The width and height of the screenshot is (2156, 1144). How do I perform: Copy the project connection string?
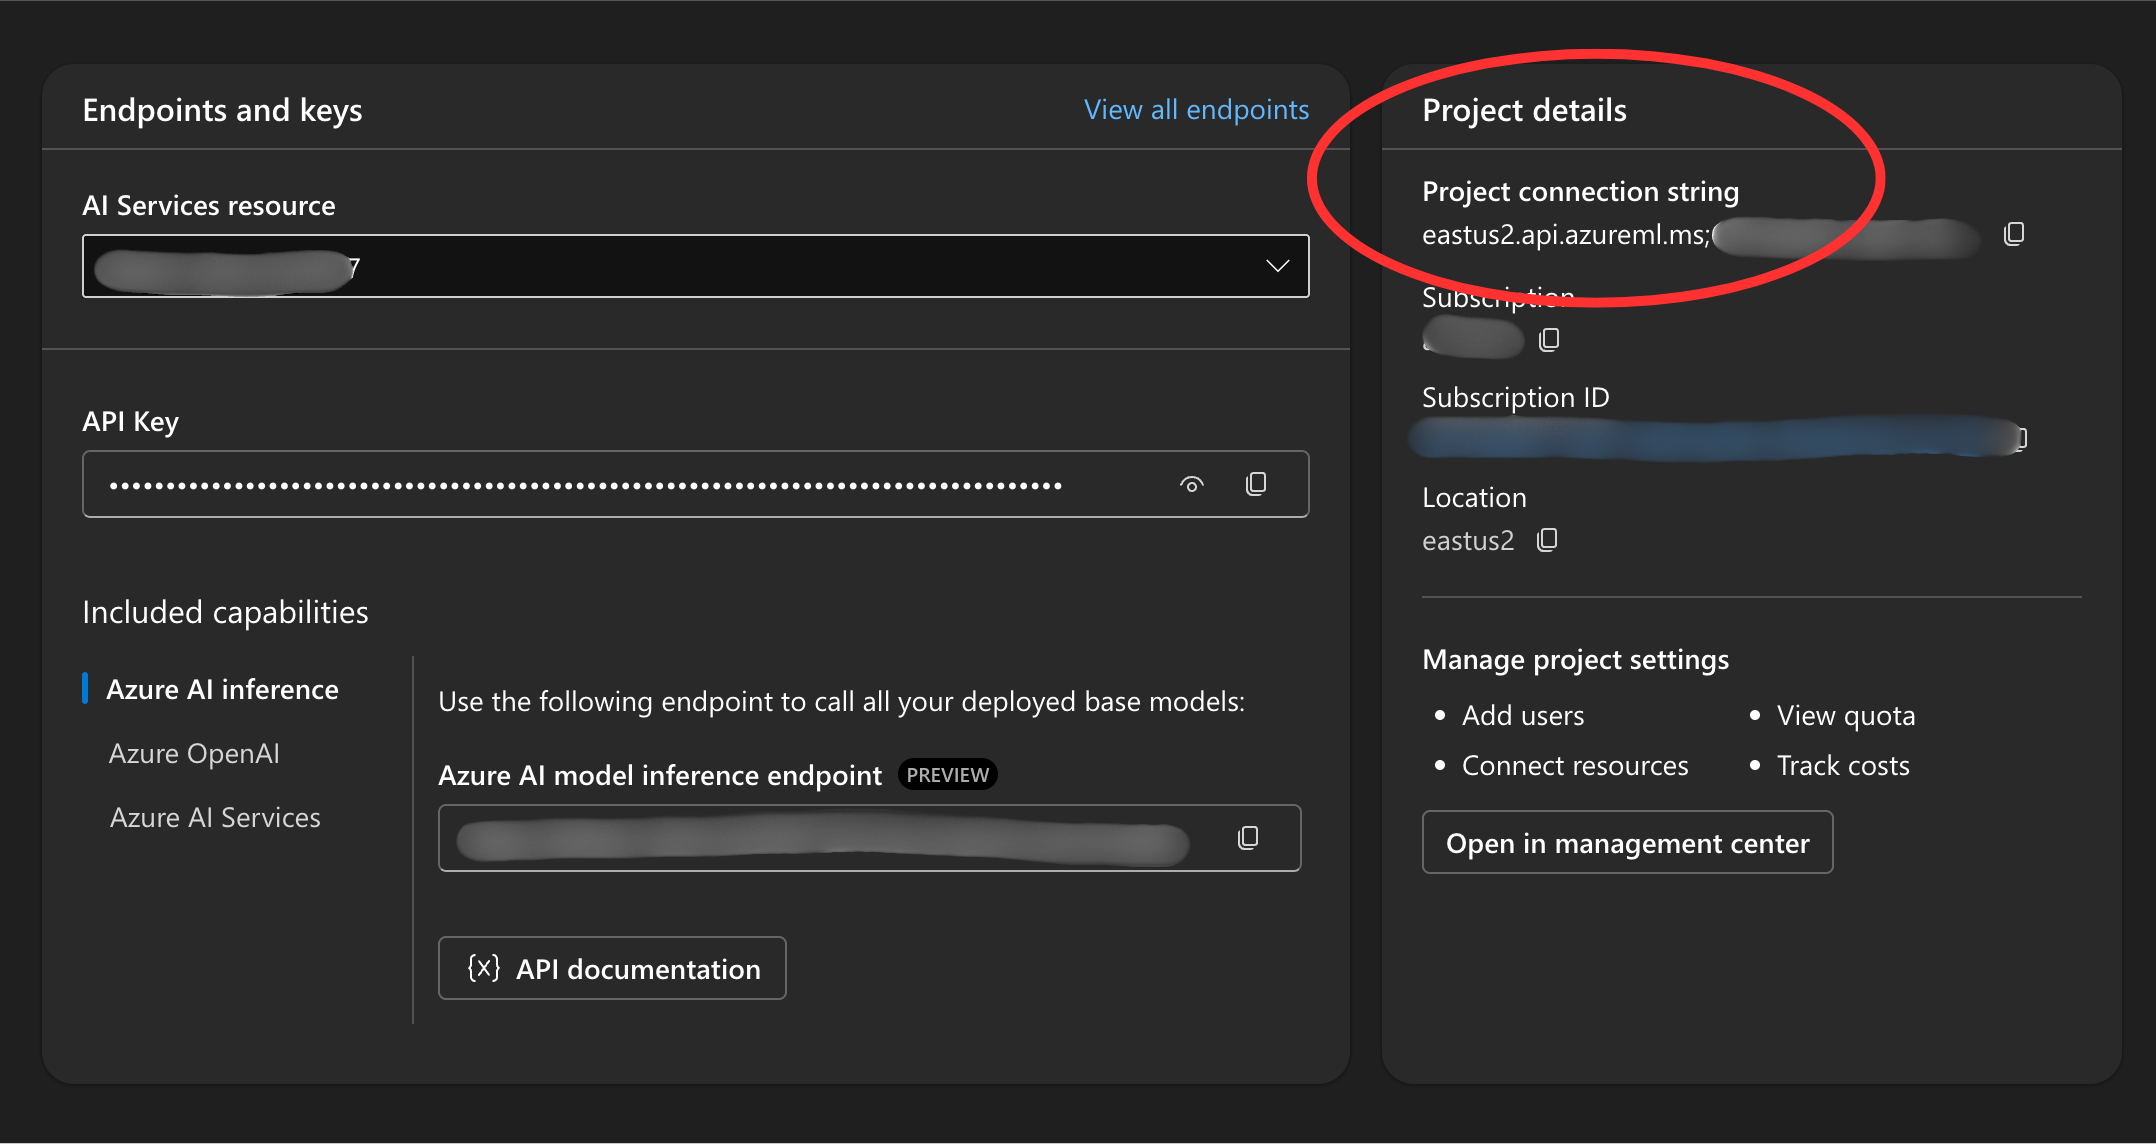(2014, 234)
